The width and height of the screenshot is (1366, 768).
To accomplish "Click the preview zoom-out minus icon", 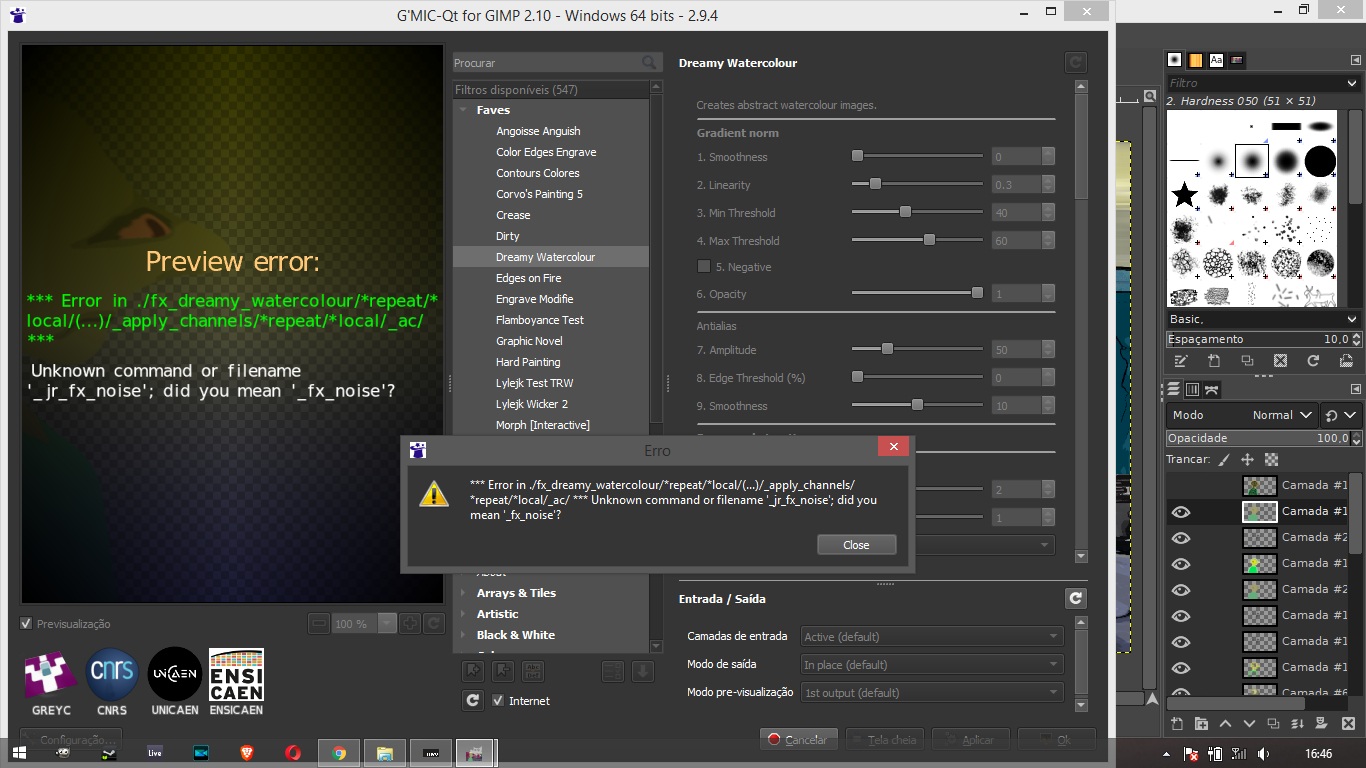I will coord(319,623).
